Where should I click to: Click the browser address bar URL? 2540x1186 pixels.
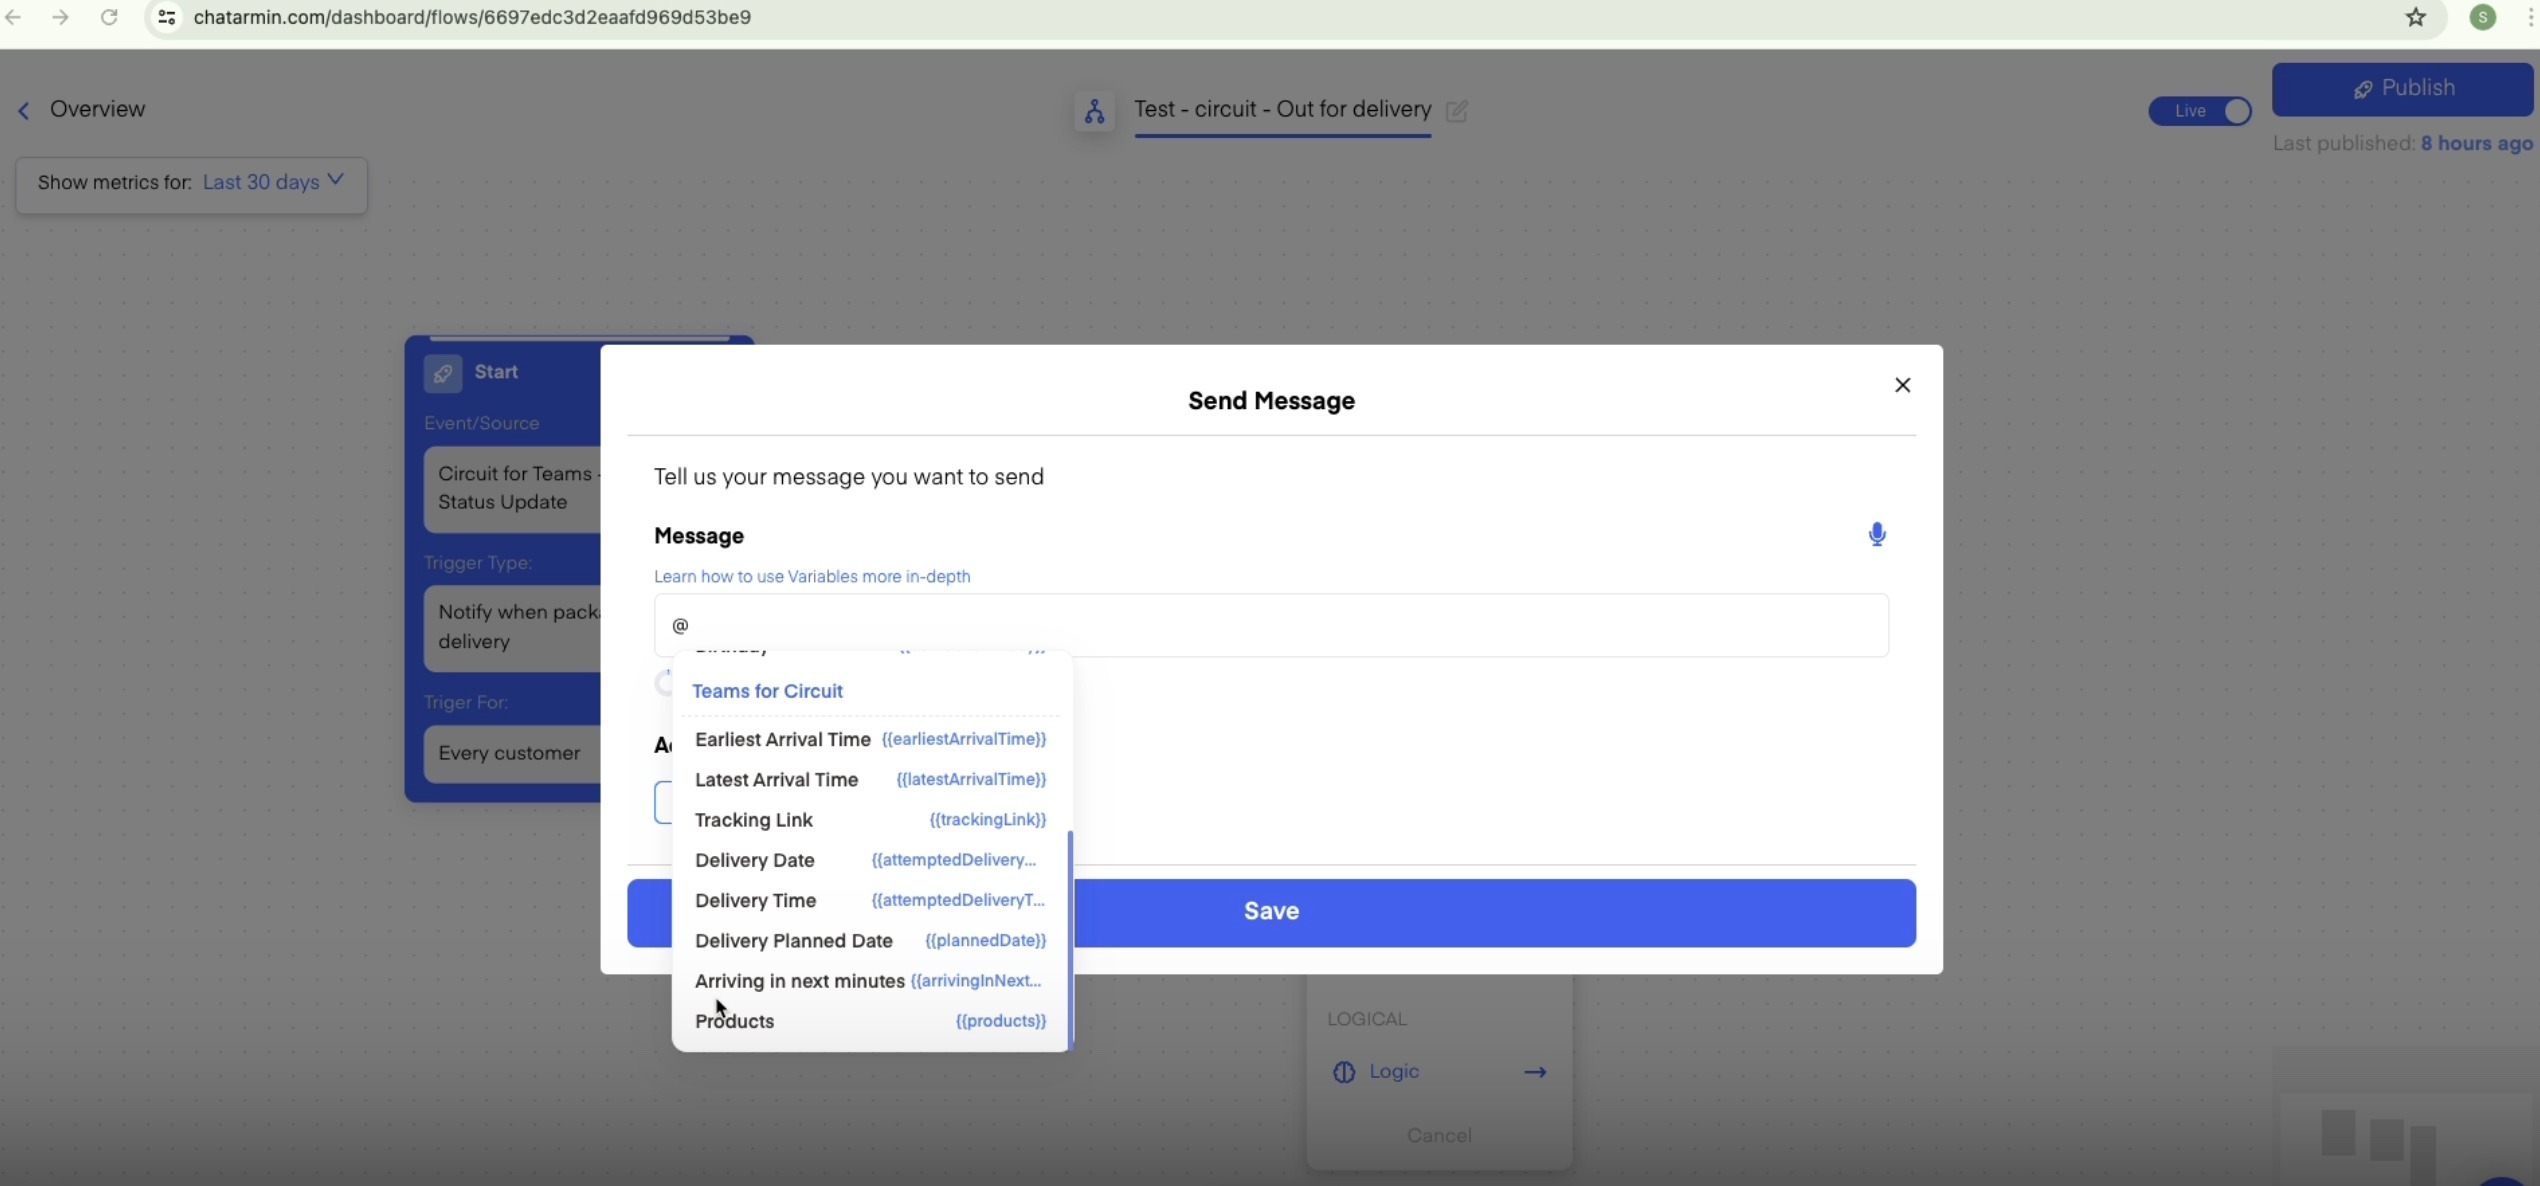tap(472, 17)
